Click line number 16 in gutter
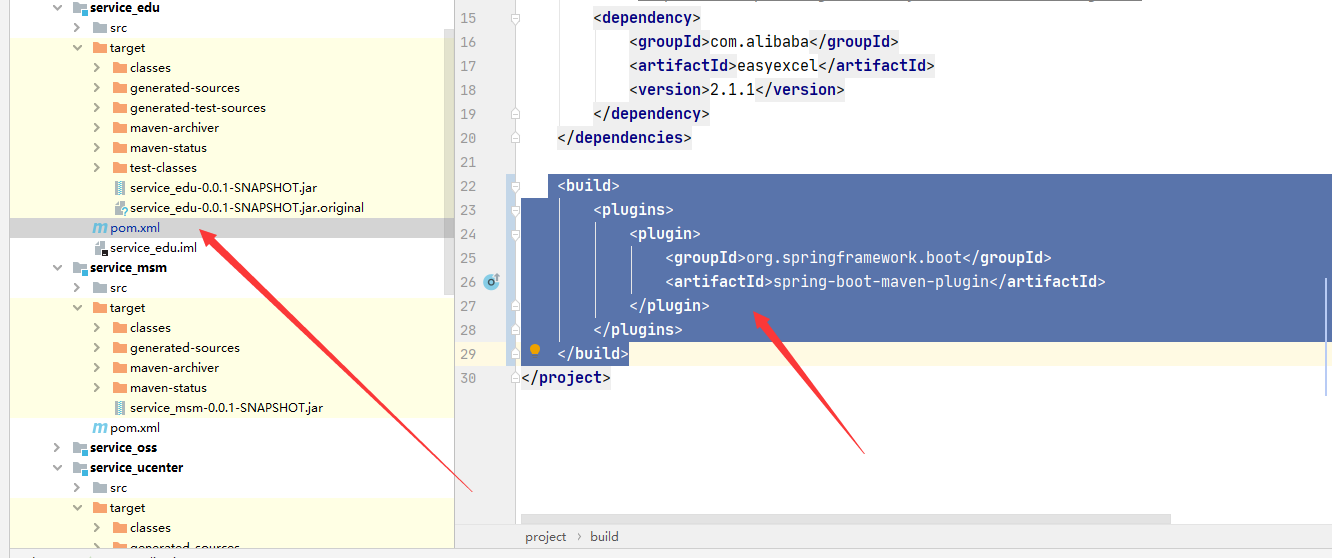 click(x=469, y=42)
